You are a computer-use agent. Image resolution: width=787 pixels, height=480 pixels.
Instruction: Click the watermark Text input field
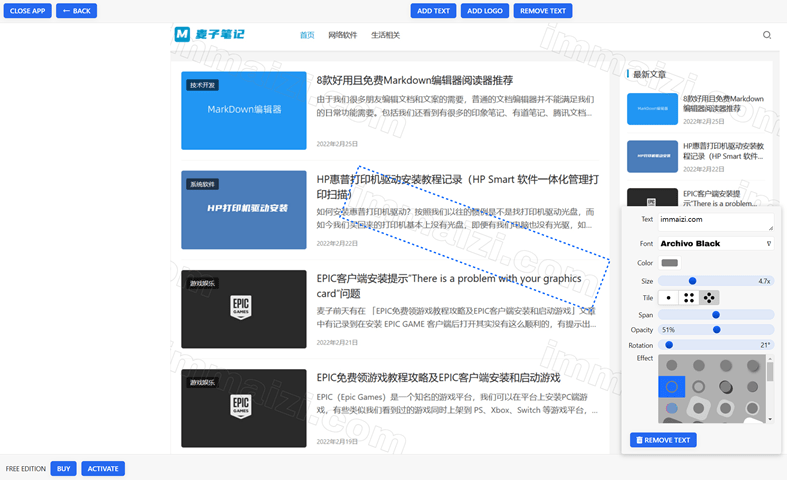coord(716,222)
